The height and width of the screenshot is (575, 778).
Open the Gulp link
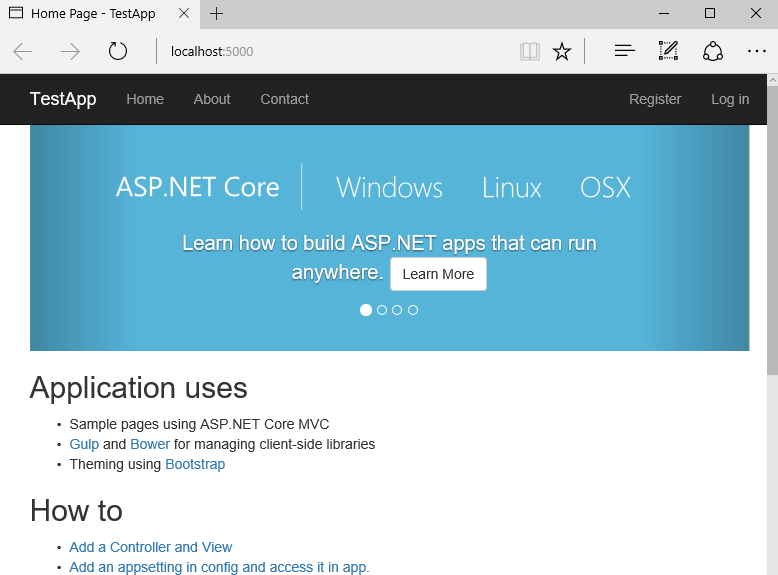[84, 444]
